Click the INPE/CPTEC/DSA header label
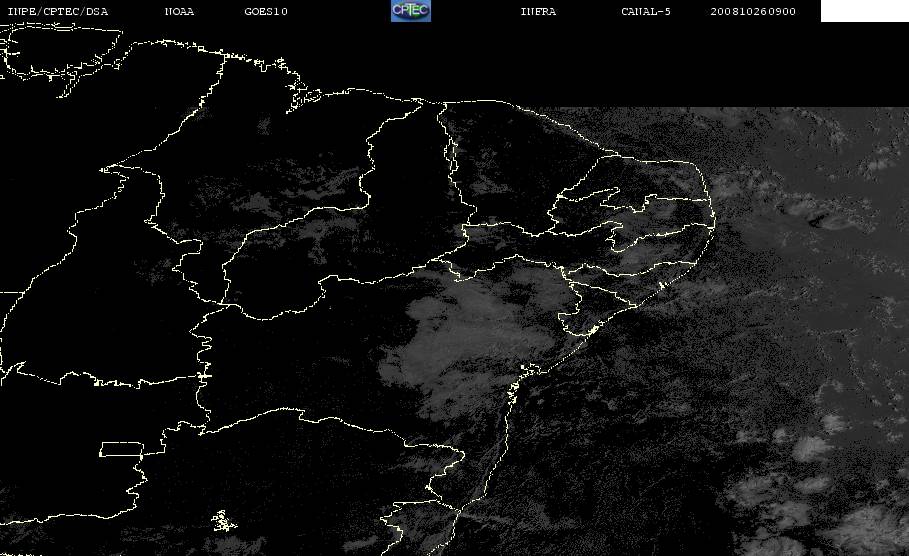909x556 pixels. 57,12
